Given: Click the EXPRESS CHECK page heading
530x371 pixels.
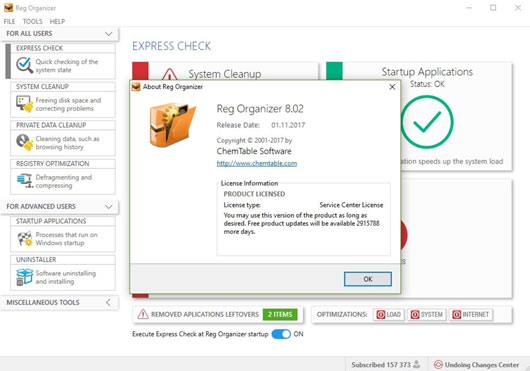Looking at the screenshot, I should click(171, 46).
